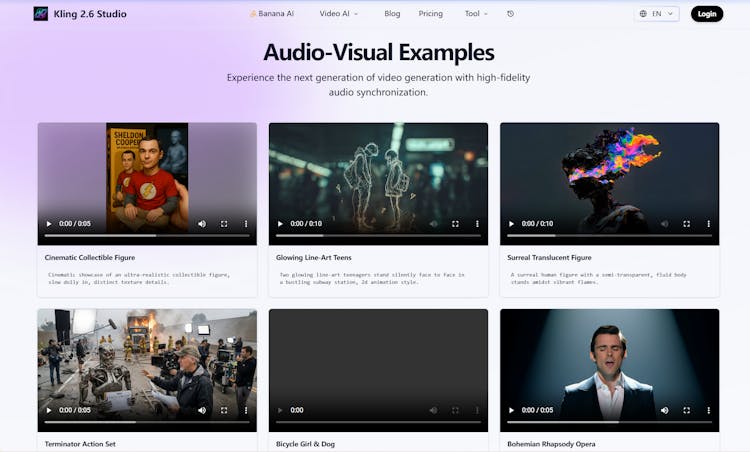Go to the Blog page
Screen dimensions: 750x452
[x=392, y=14]
